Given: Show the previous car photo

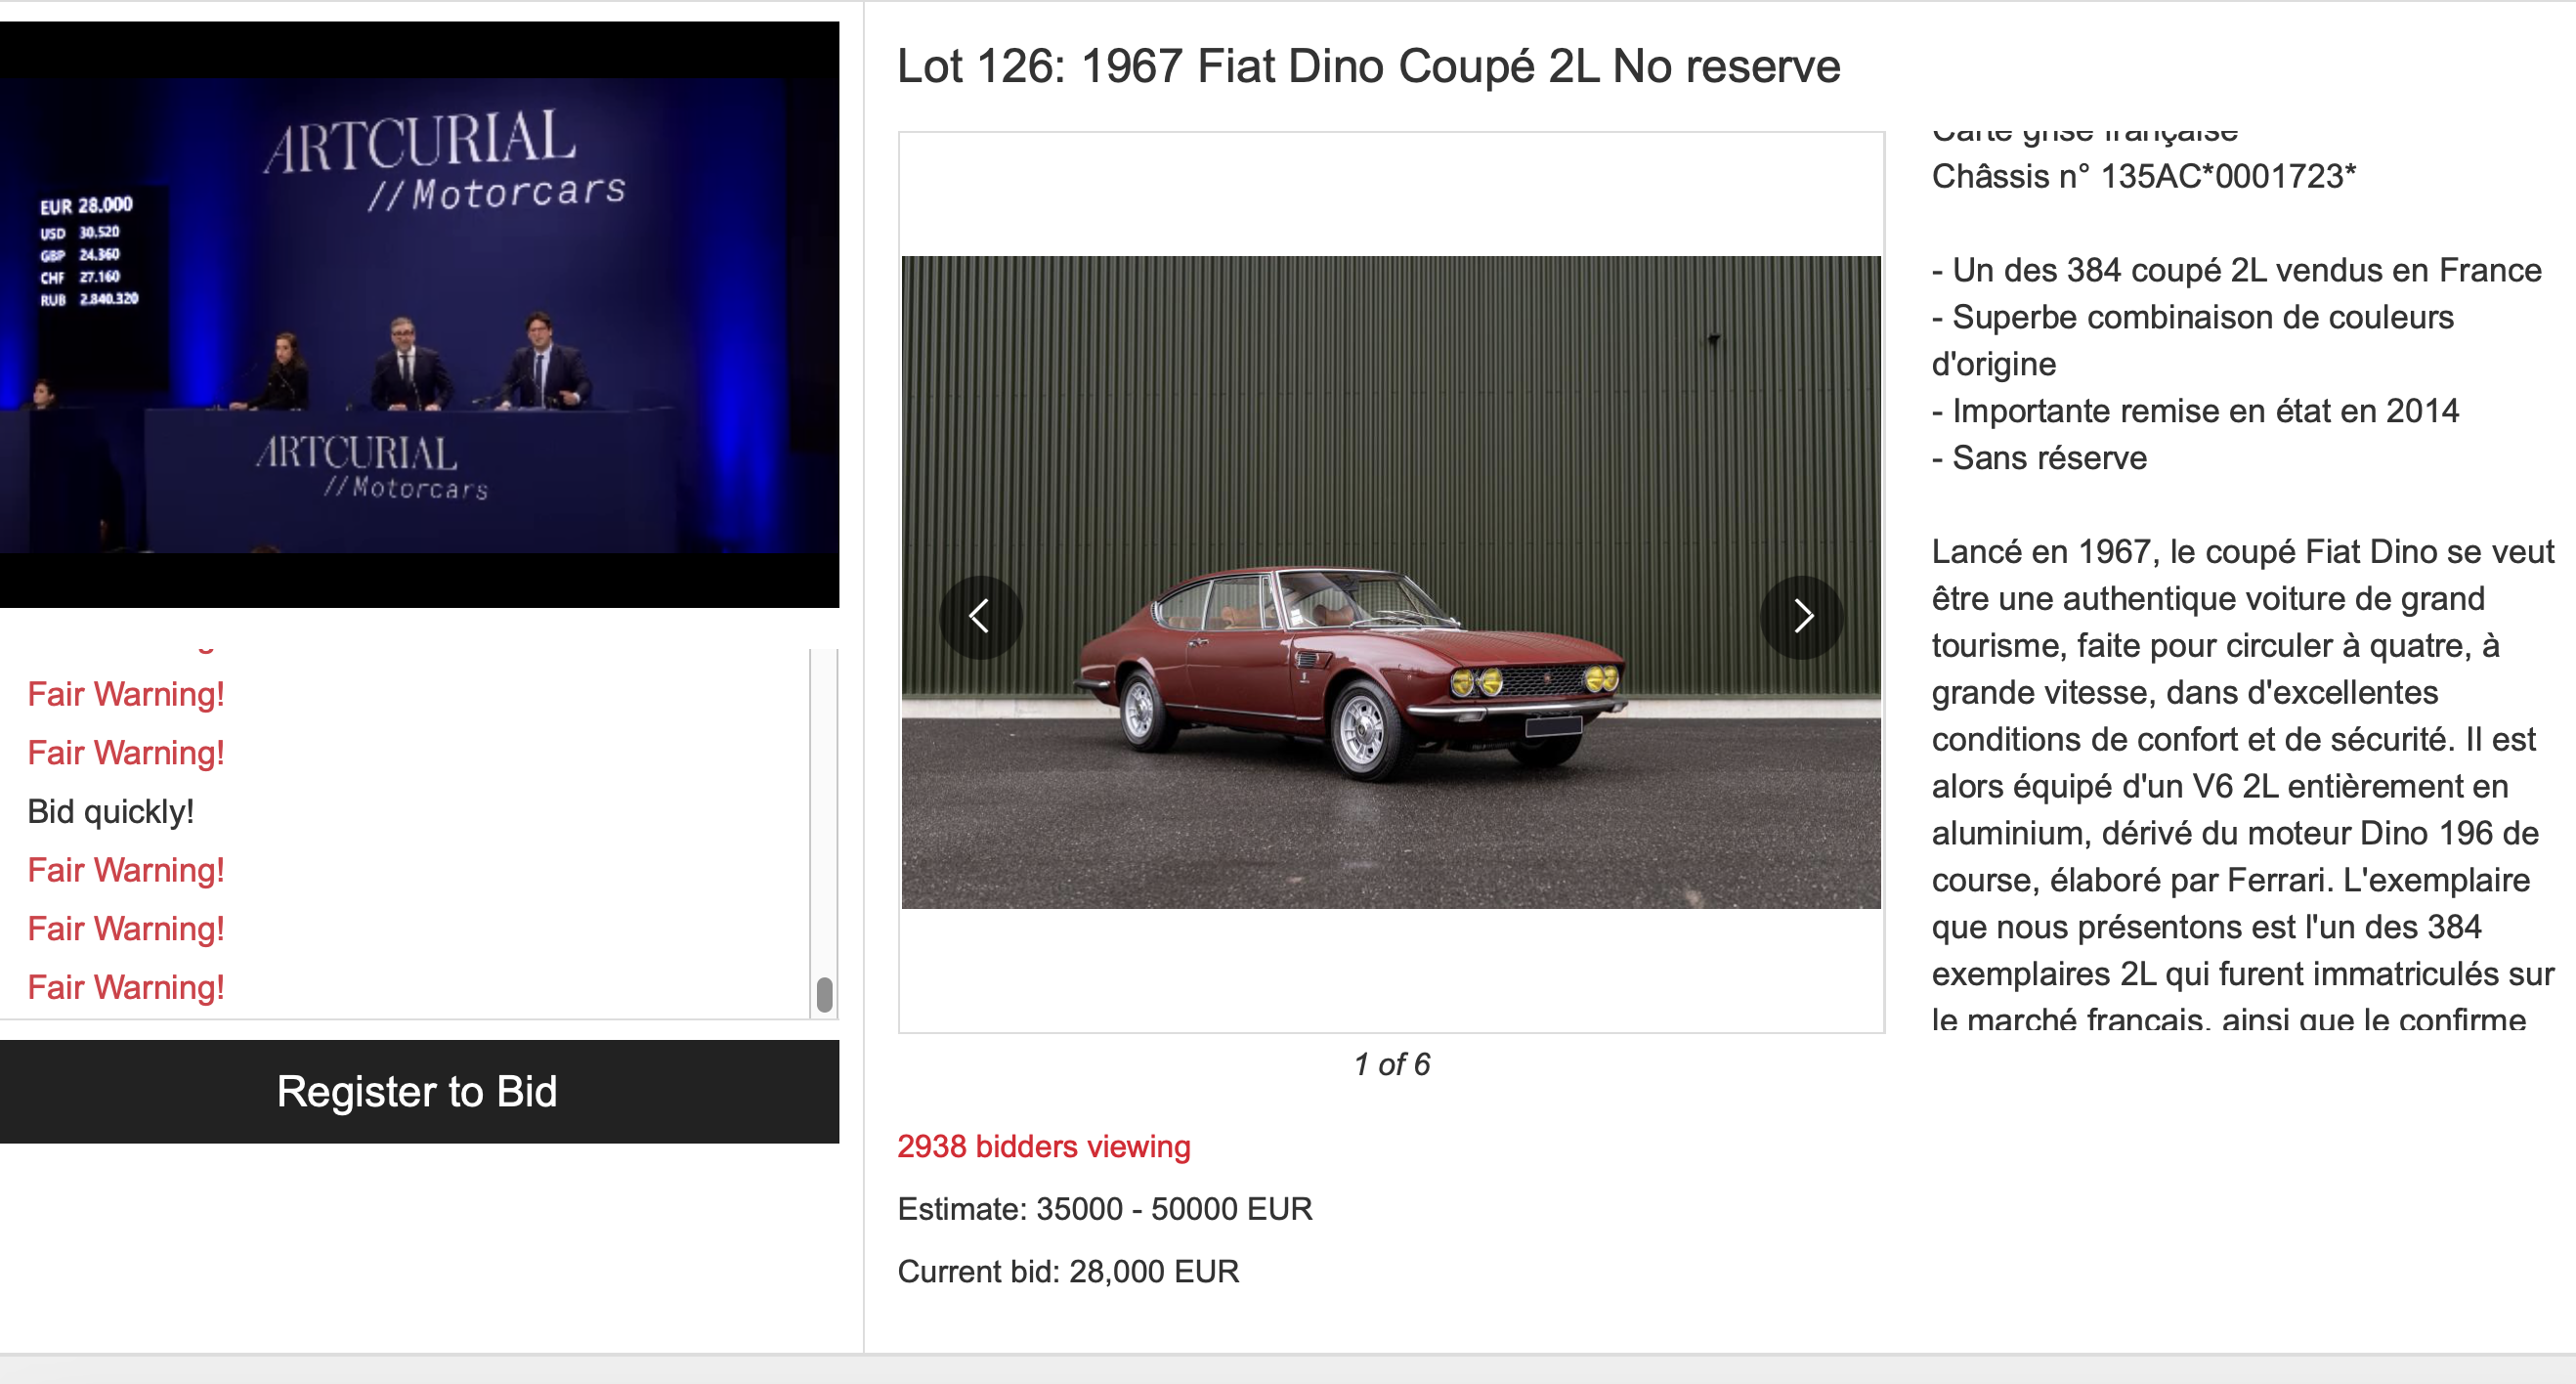Looking at the screenshot, I should (x=980, y=616).
